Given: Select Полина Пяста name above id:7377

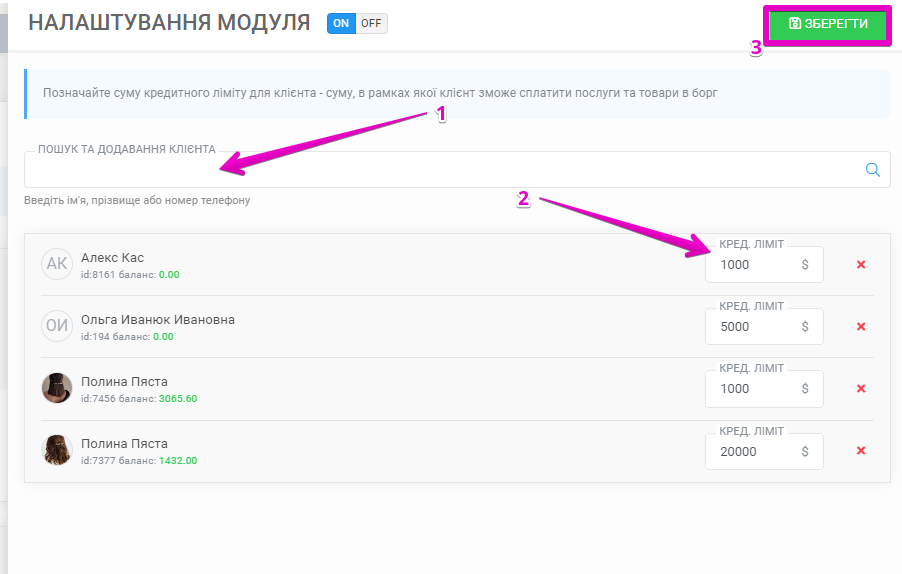Looking at the screenshot, I should coord(124,444).
